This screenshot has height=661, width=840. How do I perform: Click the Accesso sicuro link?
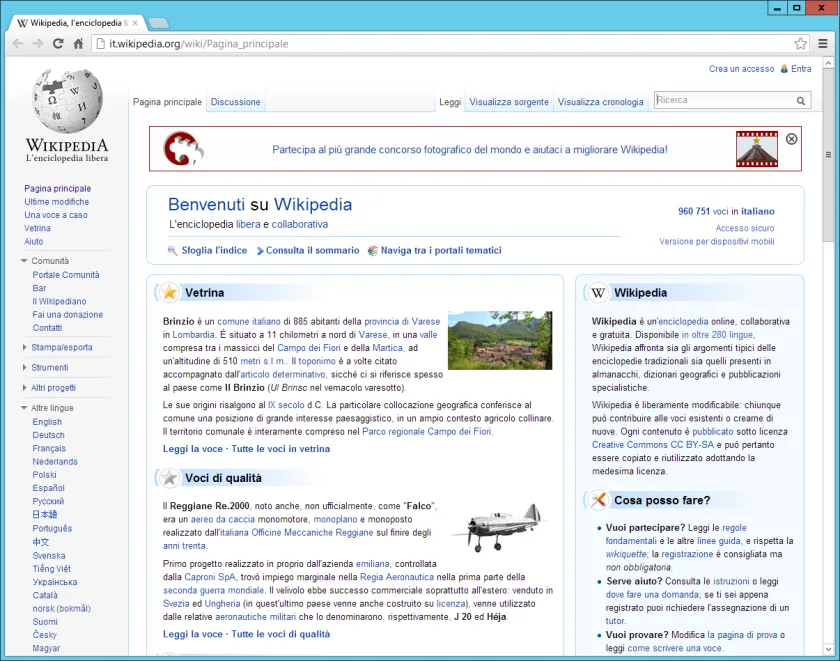coord(745,228)
